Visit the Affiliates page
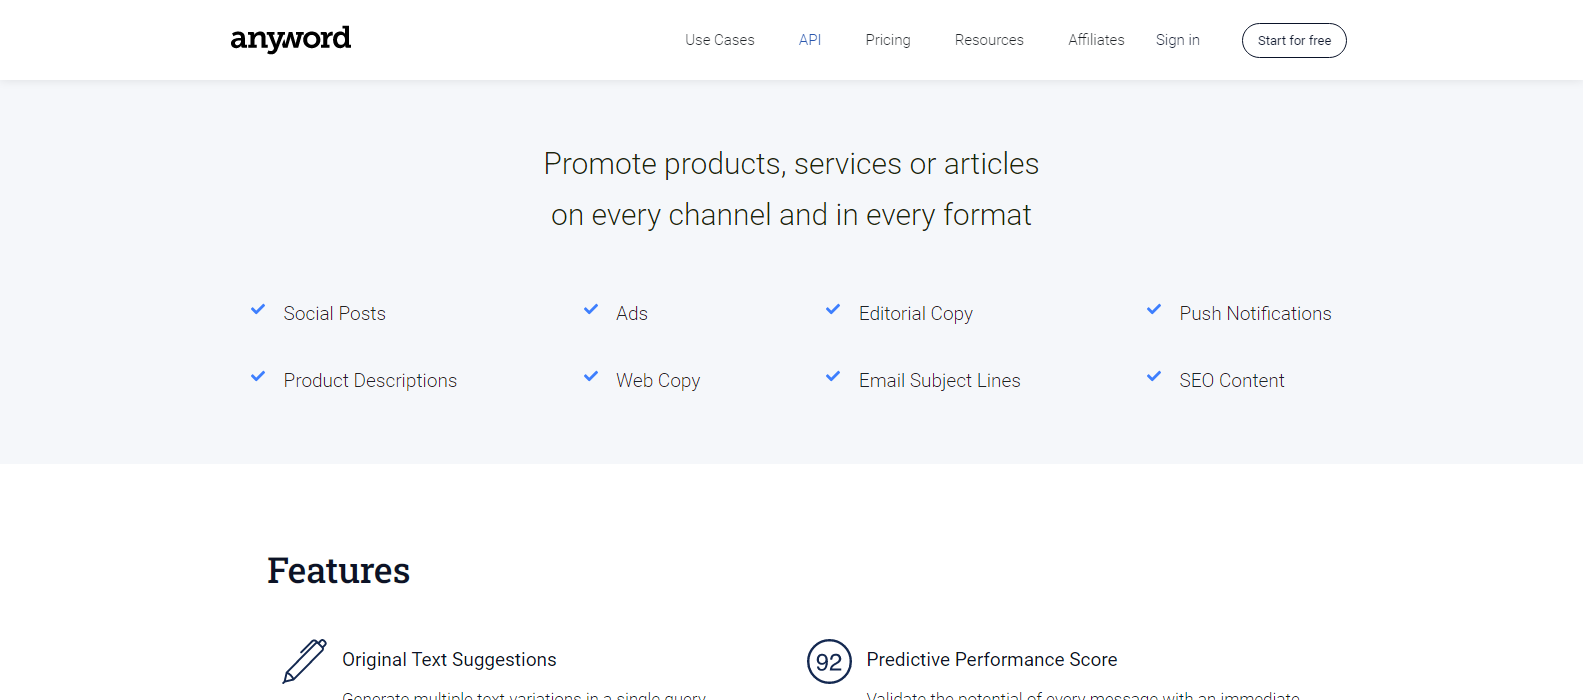This screenshot has height=700, width=1583. coord(1096,40)
